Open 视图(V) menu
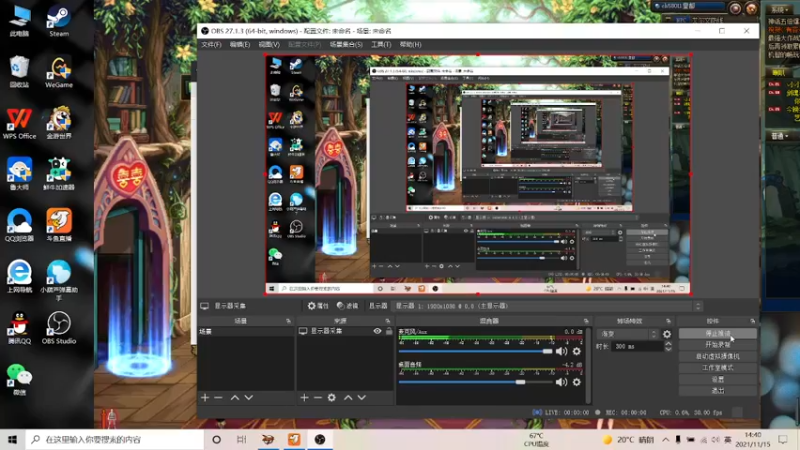The image size is (800, 450). pos(269,44)
